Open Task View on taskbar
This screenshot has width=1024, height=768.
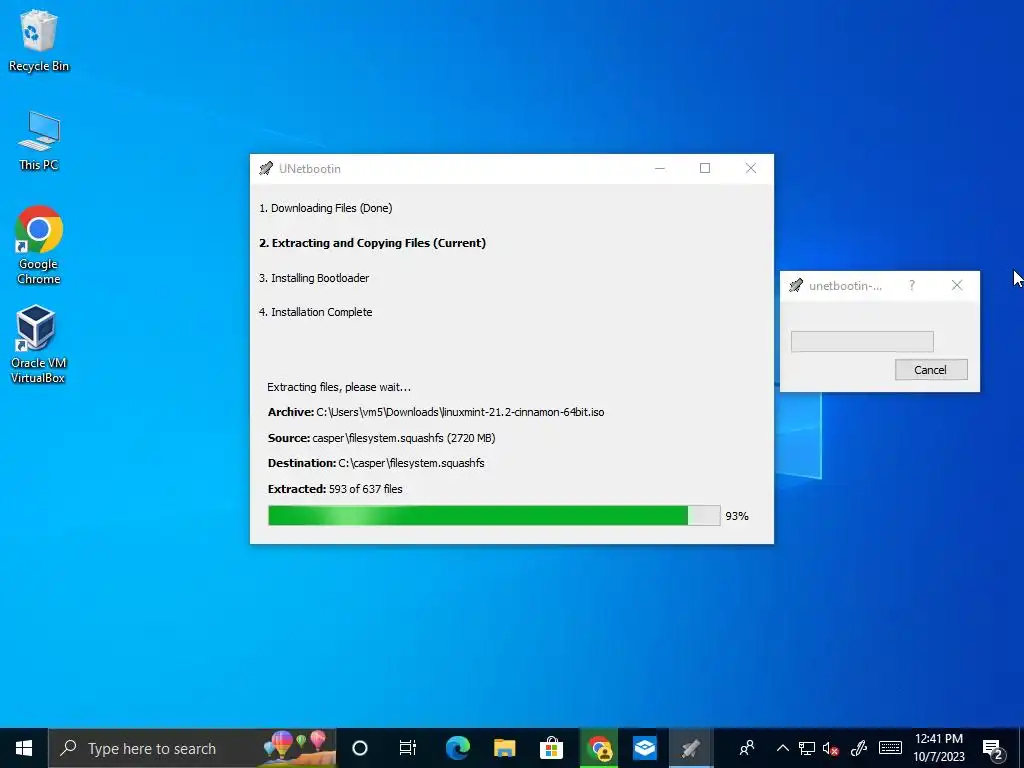tap(408, 748)
